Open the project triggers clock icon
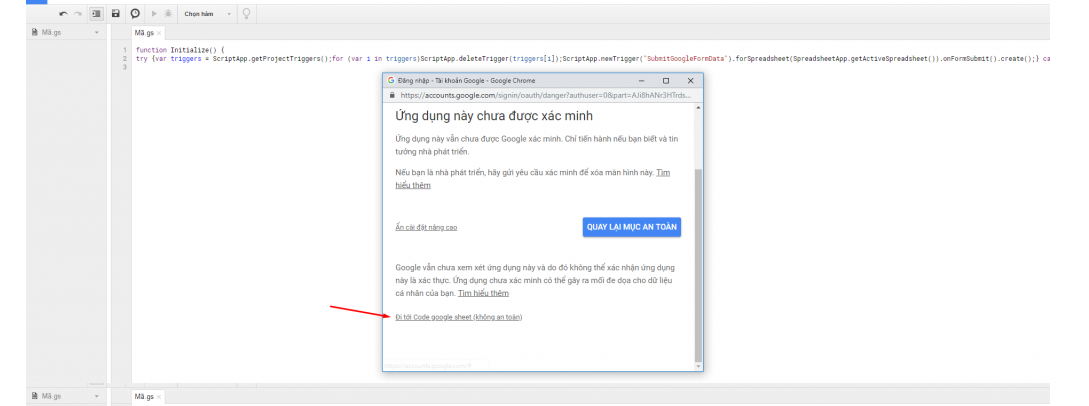 tap(135, 14)
